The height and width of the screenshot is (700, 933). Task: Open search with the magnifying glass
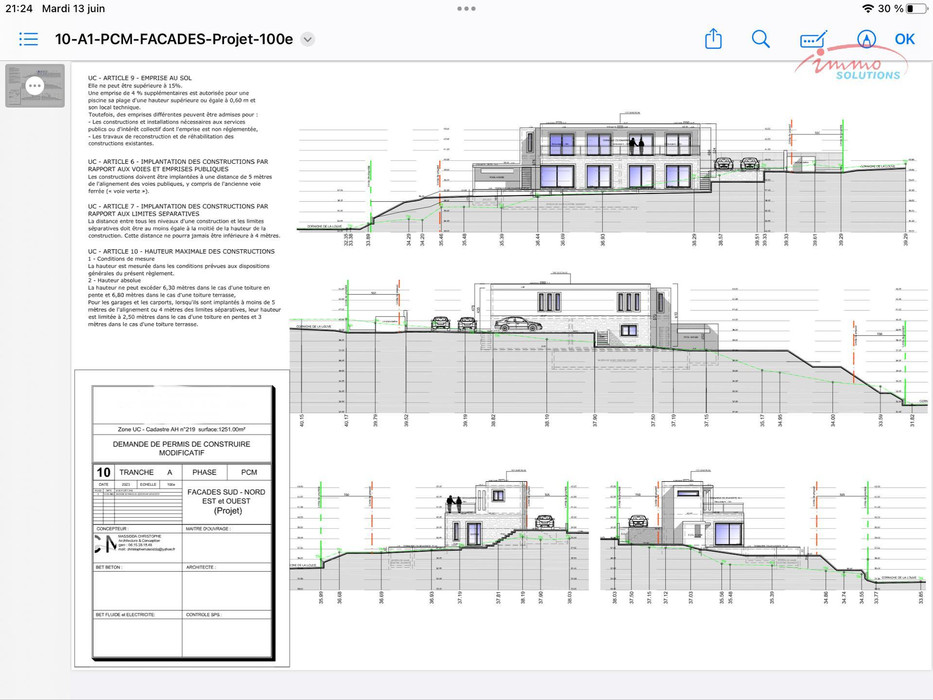[761, 39]
